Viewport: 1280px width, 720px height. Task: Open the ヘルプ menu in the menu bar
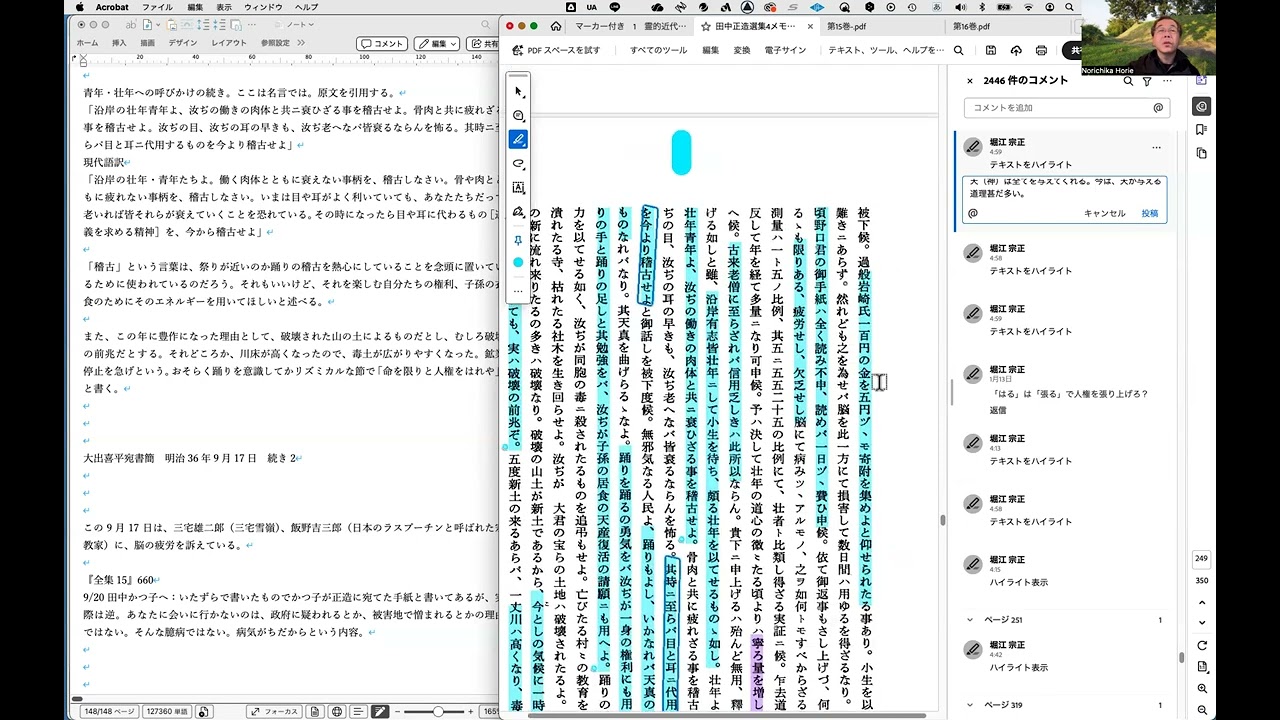pyautogui.click(x=307, y=7)
